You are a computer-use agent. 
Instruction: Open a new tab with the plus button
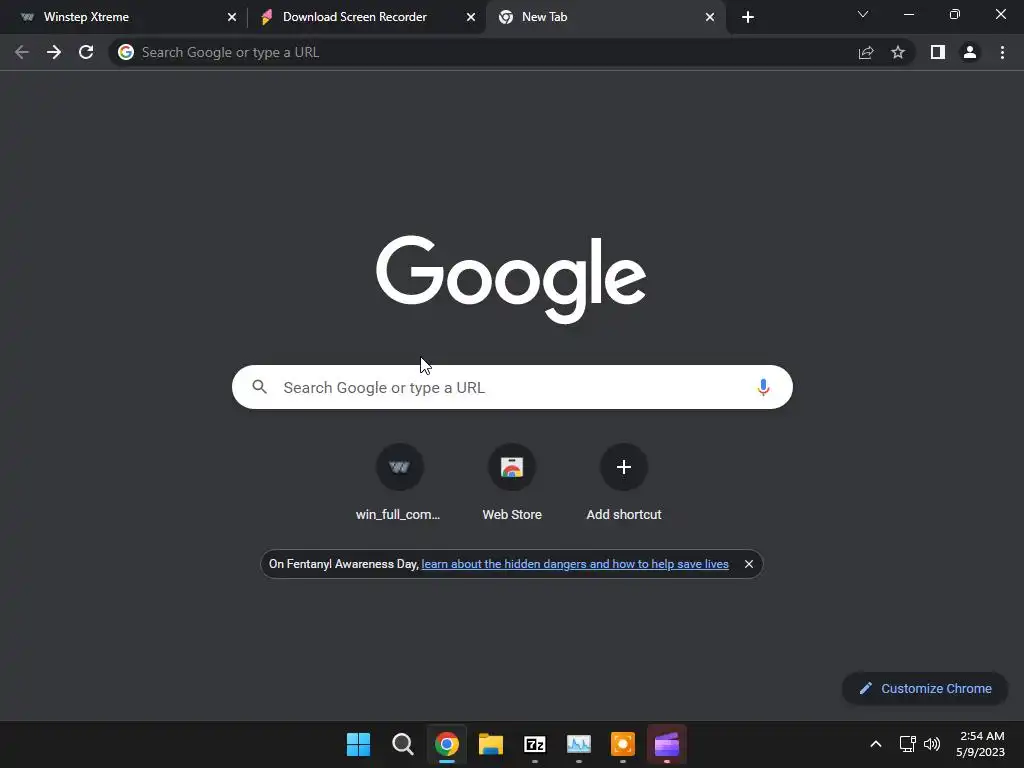click(x=748, y=17)
